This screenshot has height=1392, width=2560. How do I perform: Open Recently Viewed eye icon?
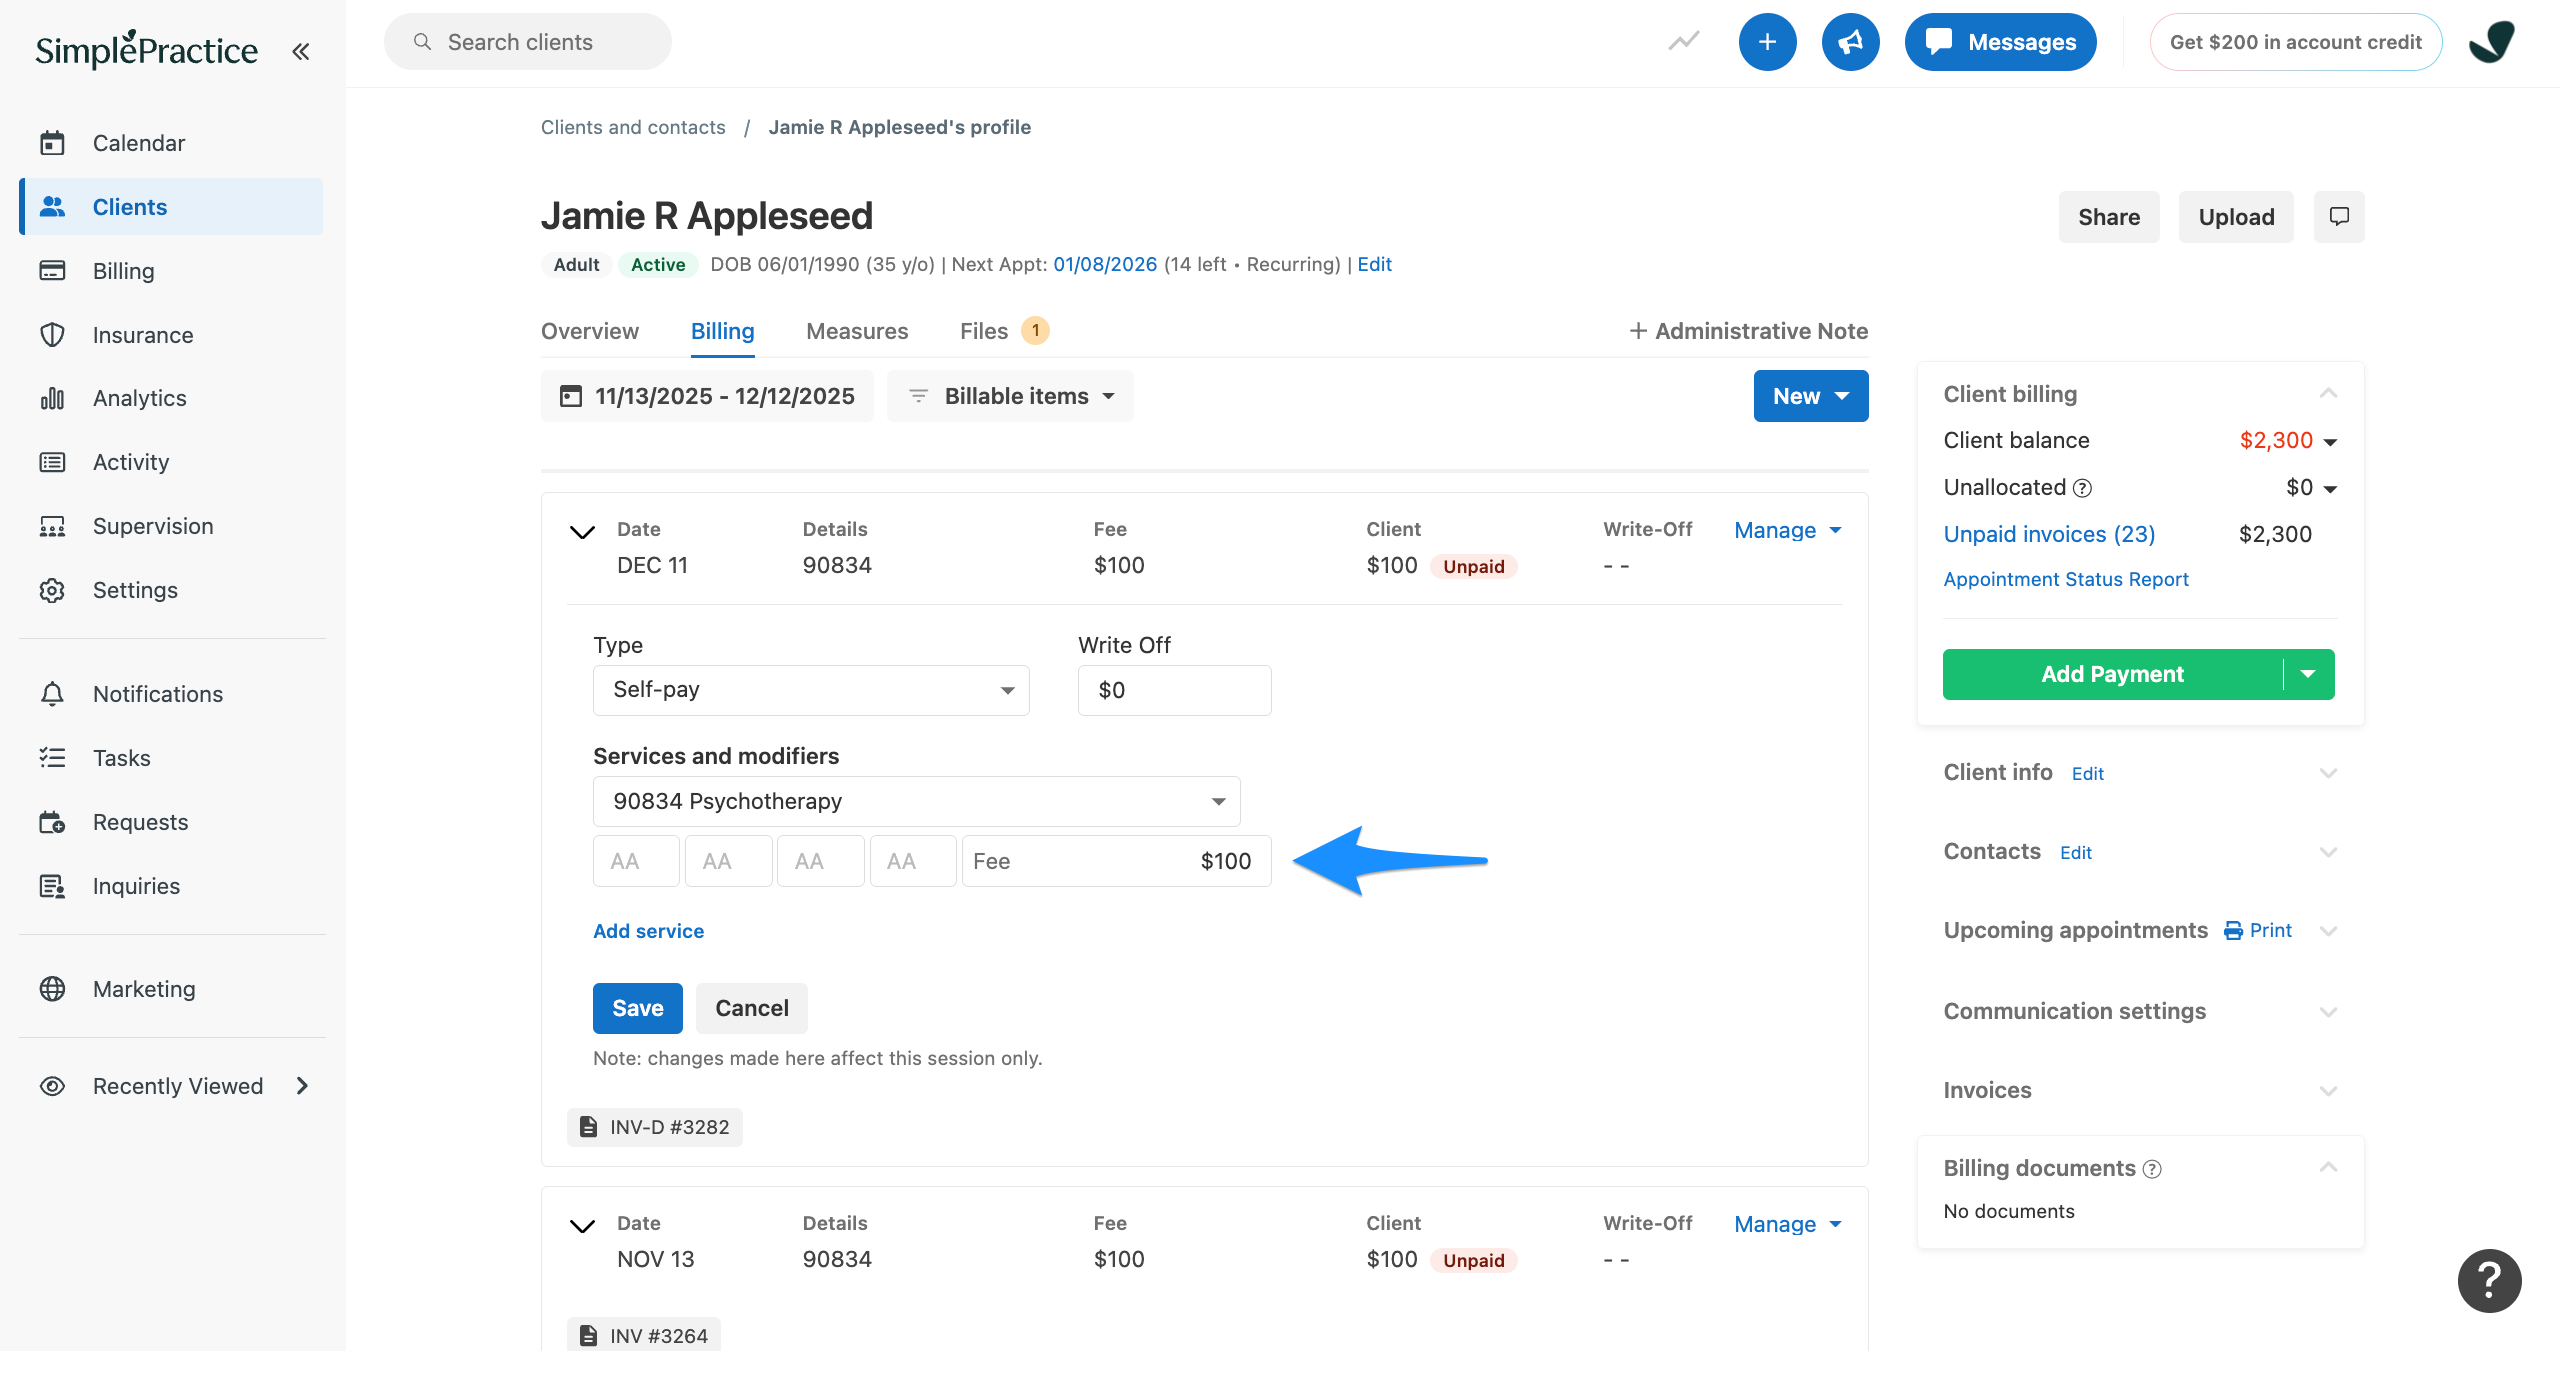coord(52,1086)
